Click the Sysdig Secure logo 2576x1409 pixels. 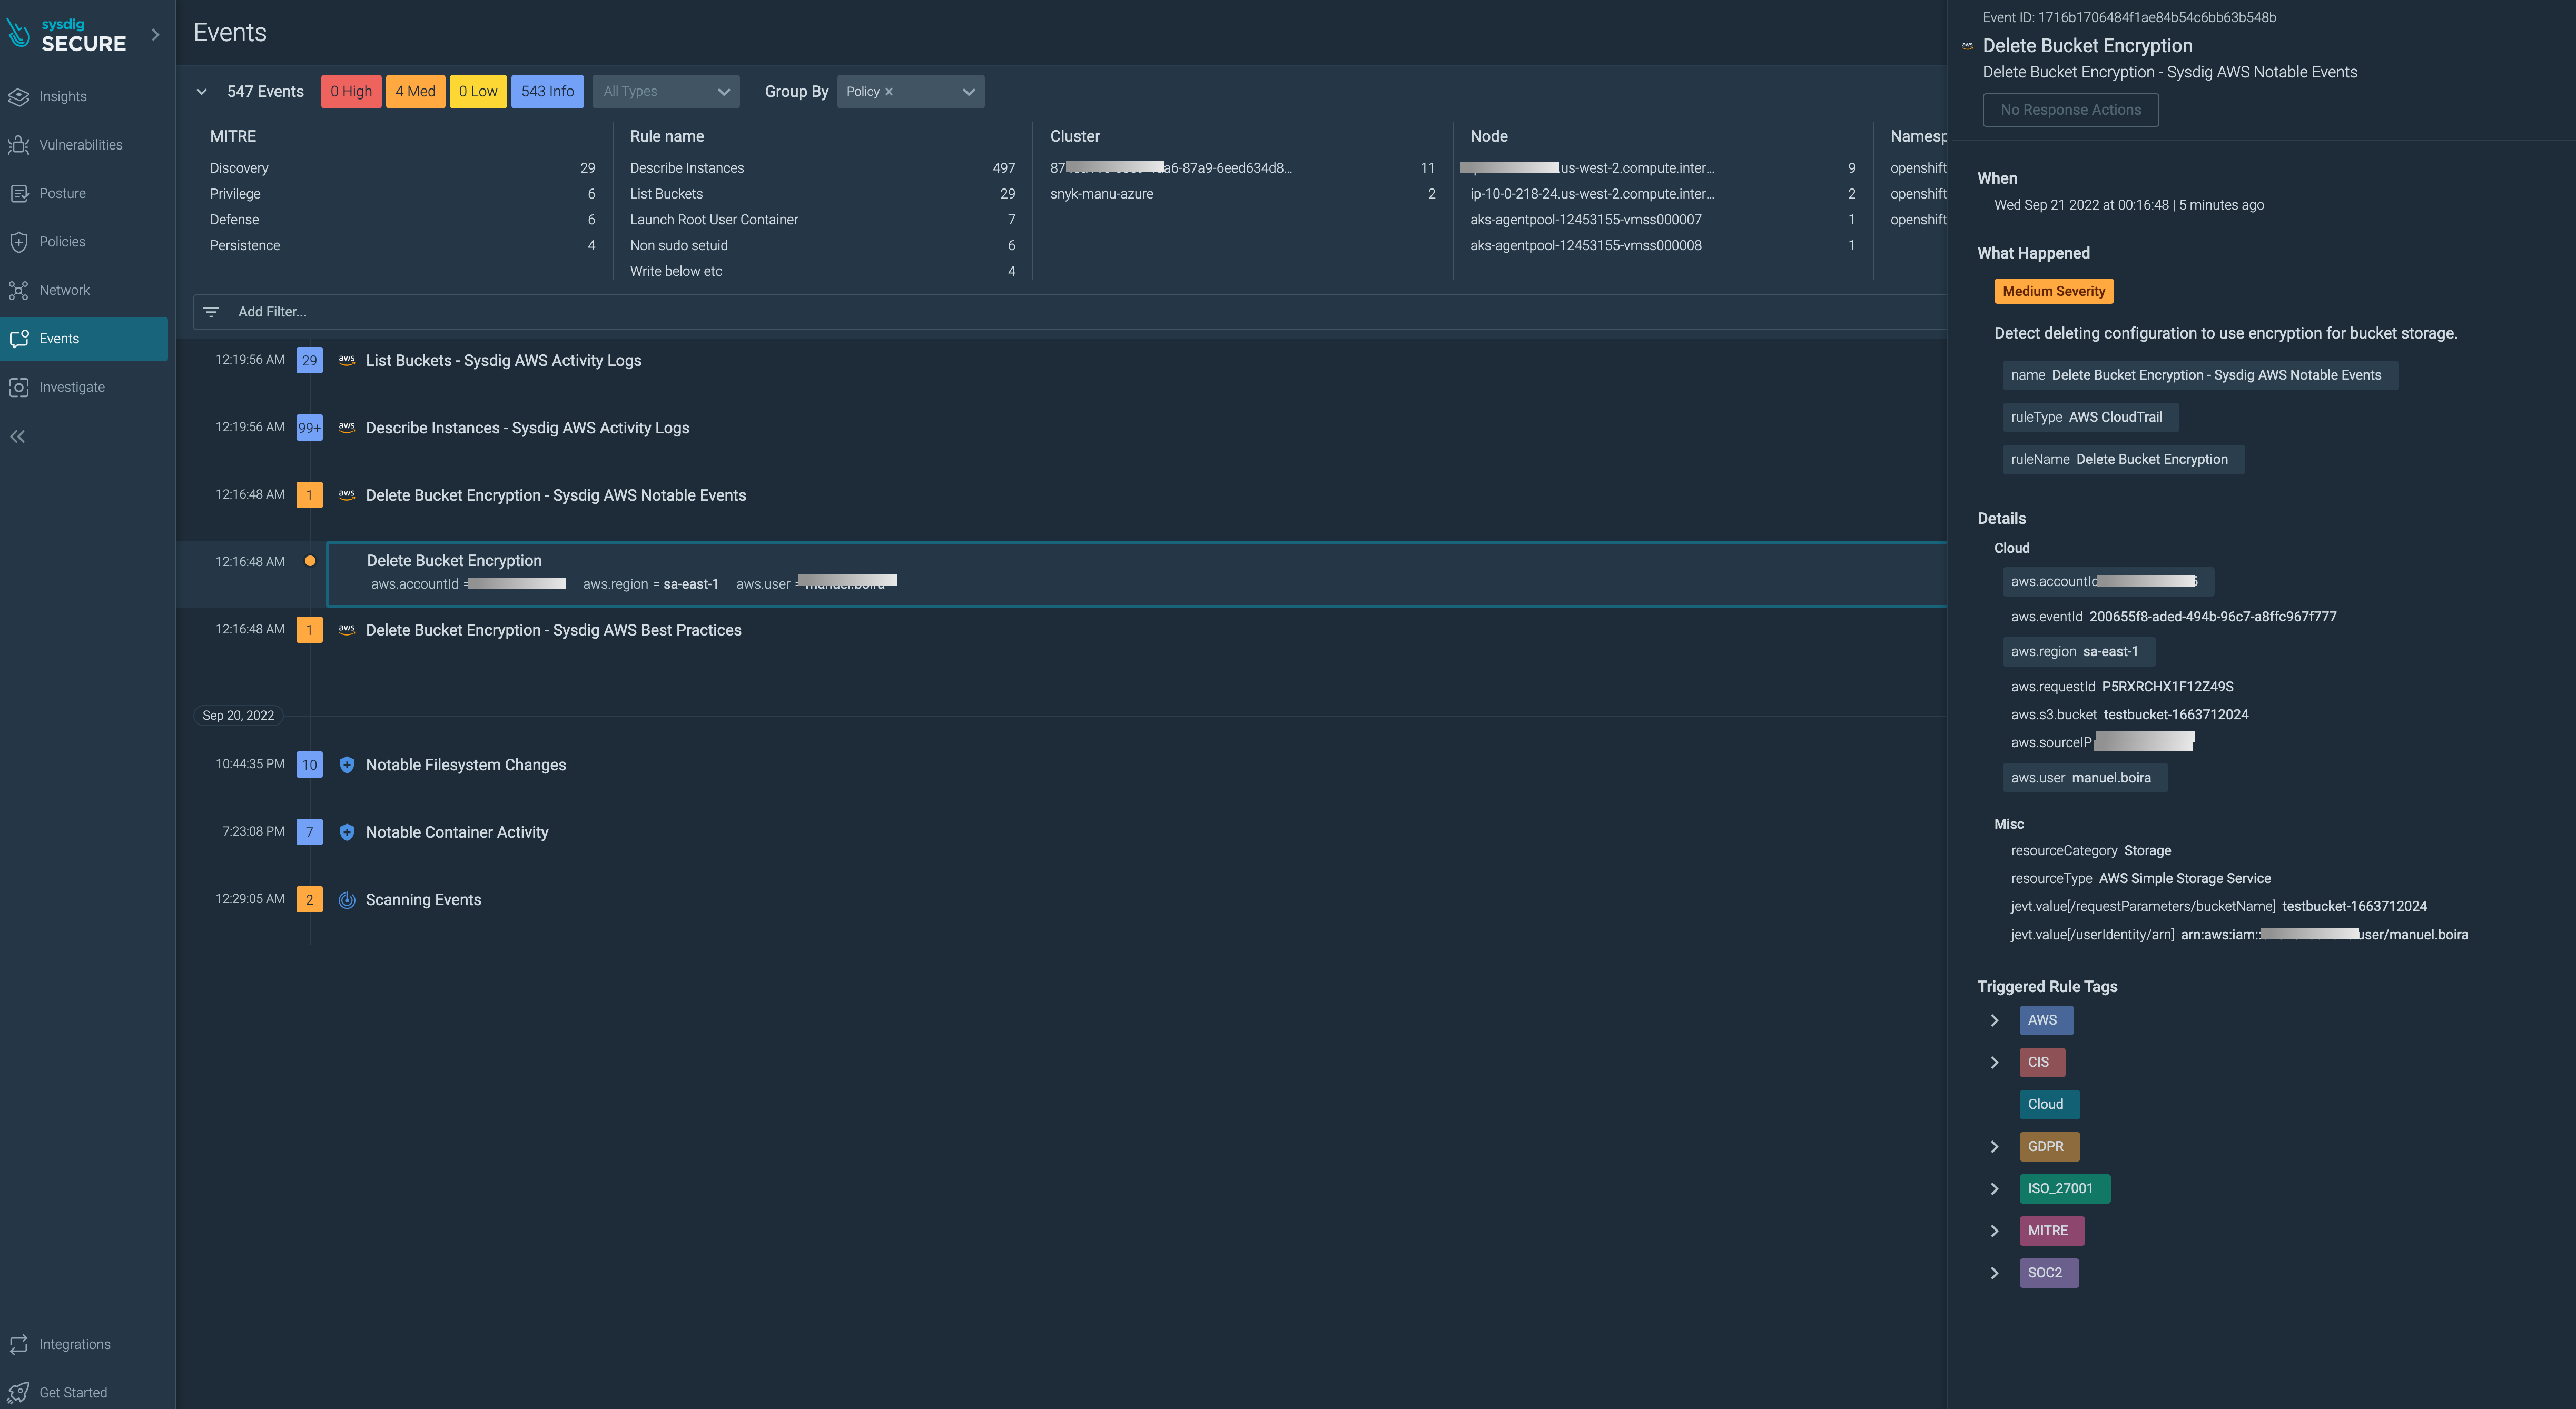coord(68,34)
